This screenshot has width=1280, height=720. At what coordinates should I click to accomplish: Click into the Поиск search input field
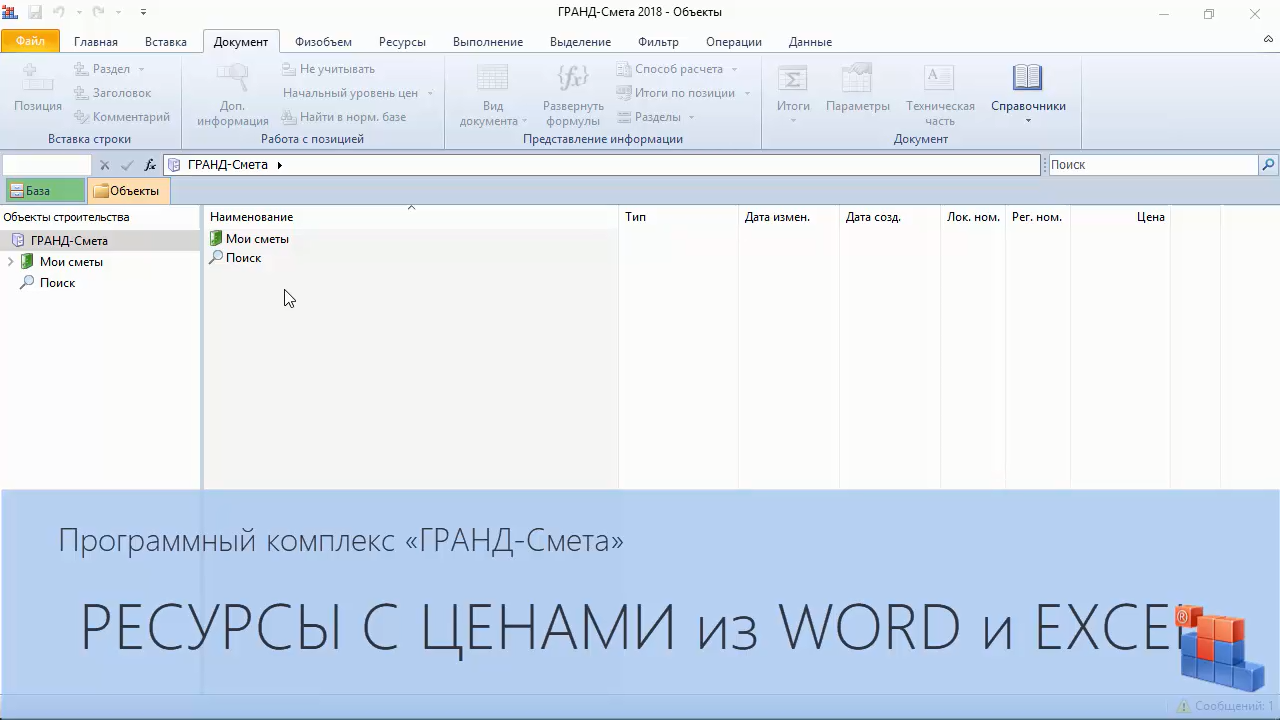(x=1153, y=165)
